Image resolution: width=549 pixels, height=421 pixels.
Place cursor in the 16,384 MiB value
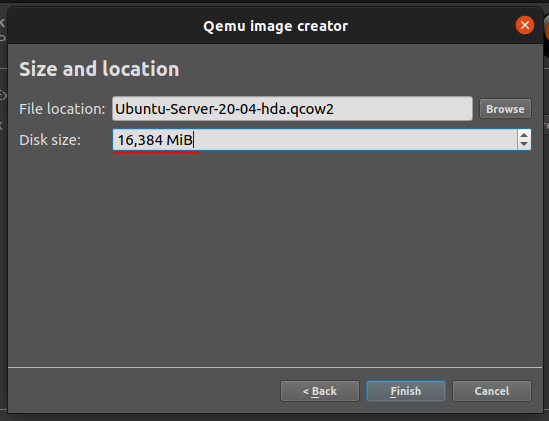(x=155, y=140)
